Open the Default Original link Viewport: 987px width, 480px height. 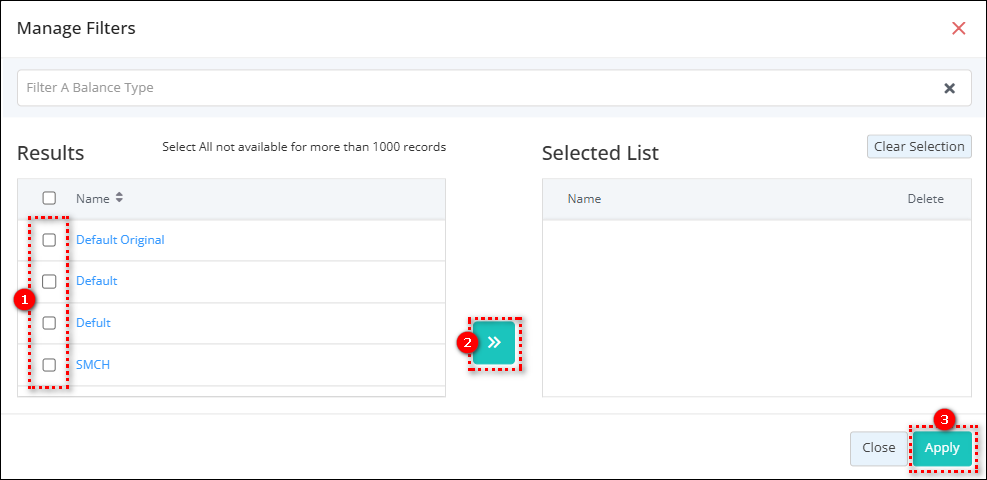coord(120,240)
